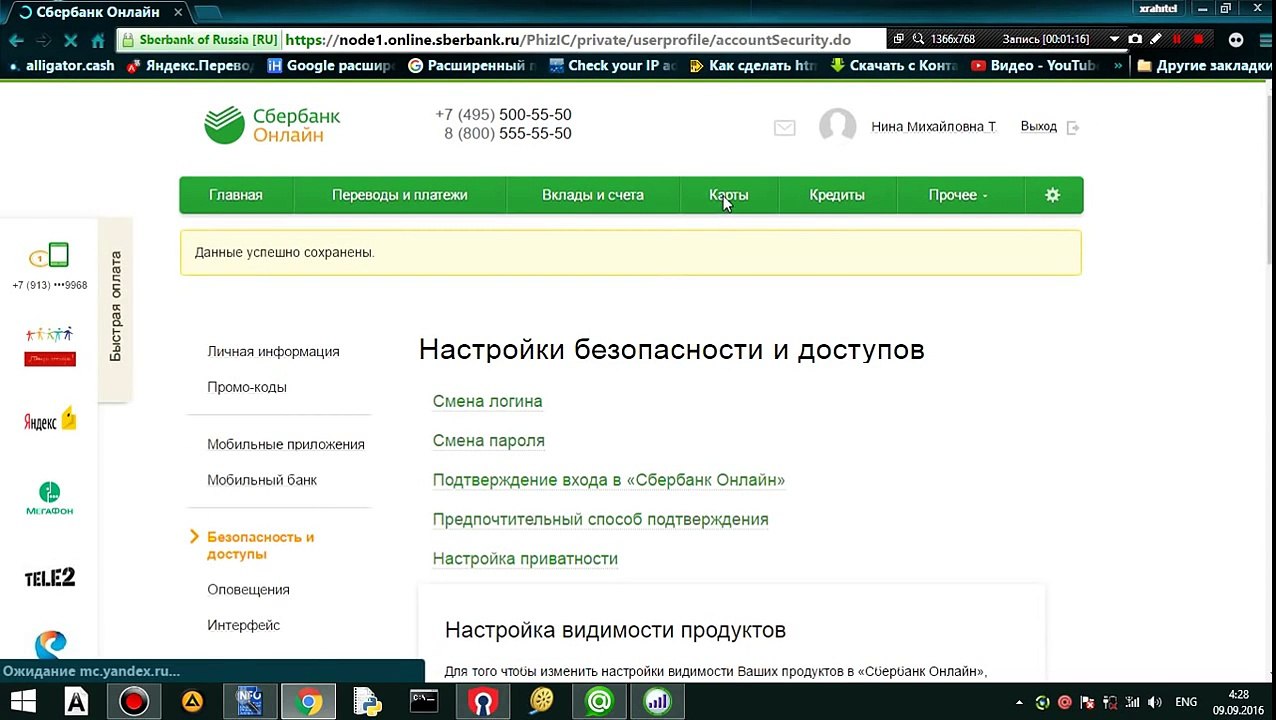
Task: Open Другие закладки bookmarks folder
Action: (x=1204, y=66)
